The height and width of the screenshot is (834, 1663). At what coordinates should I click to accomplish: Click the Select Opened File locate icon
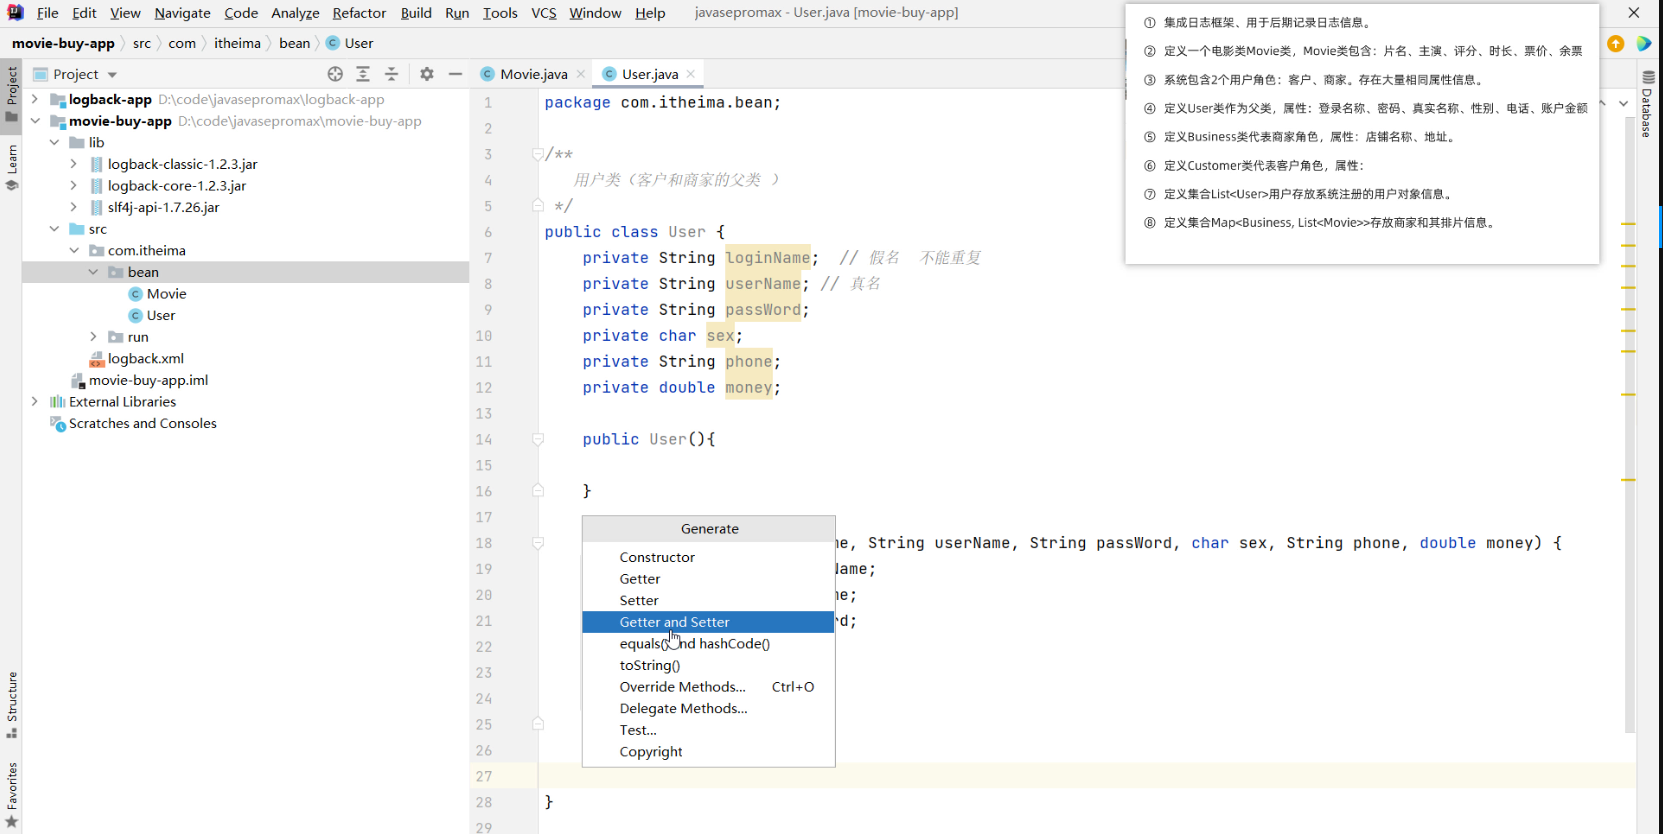click(335, 74)
